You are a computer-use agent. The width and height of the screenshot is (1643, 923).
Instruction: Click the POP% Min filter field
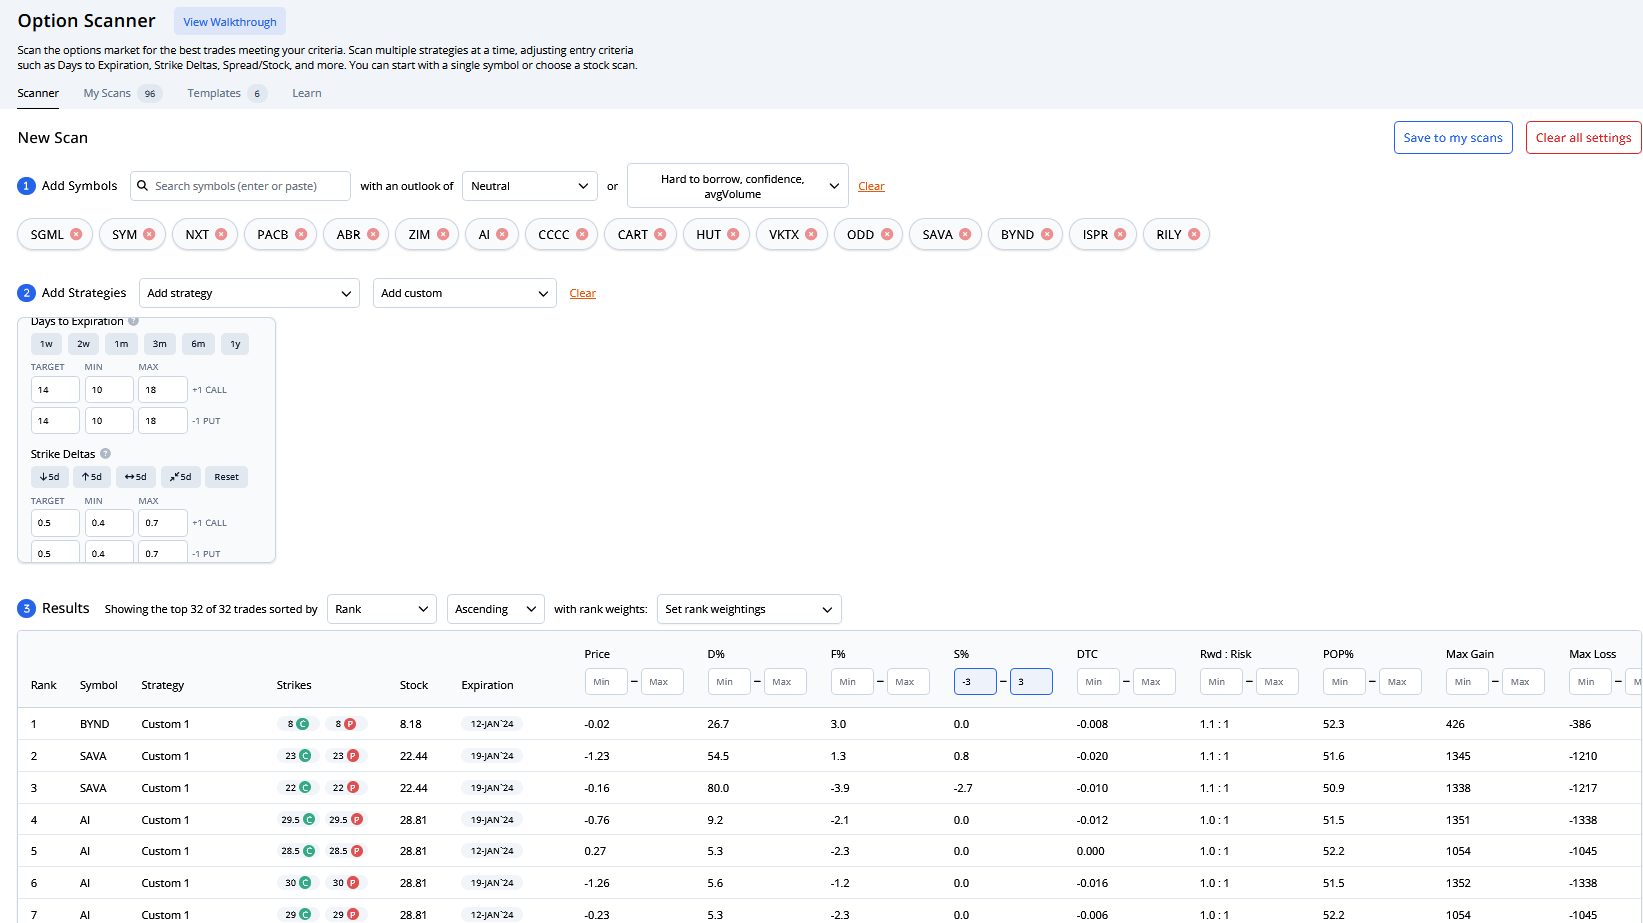click(x=1344, y=682)
